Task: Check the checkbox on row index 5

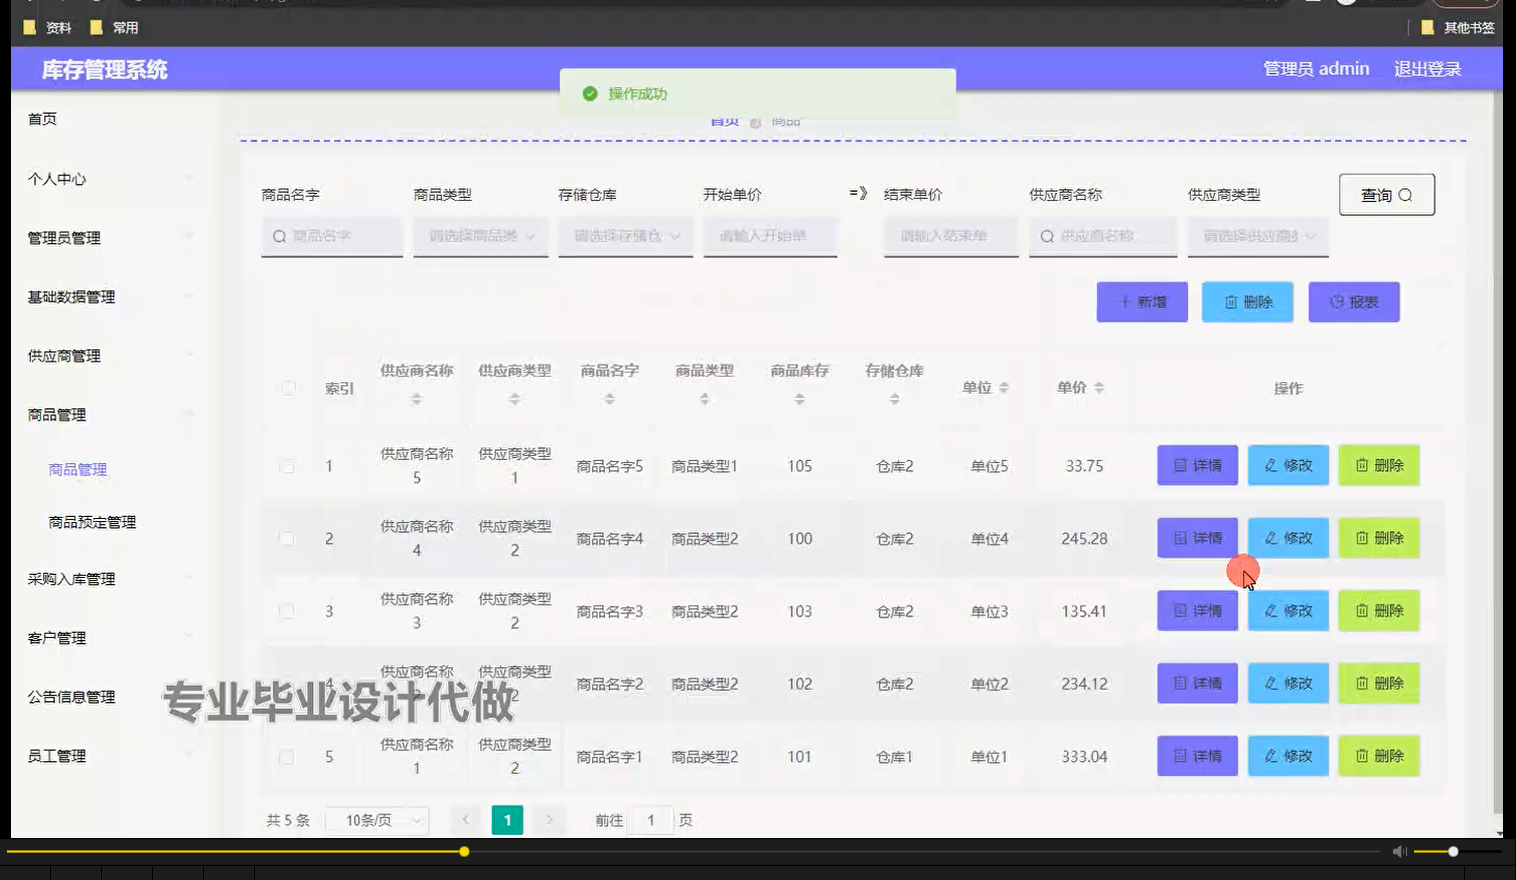Action: pyautogui.click(x=287, y=757)
